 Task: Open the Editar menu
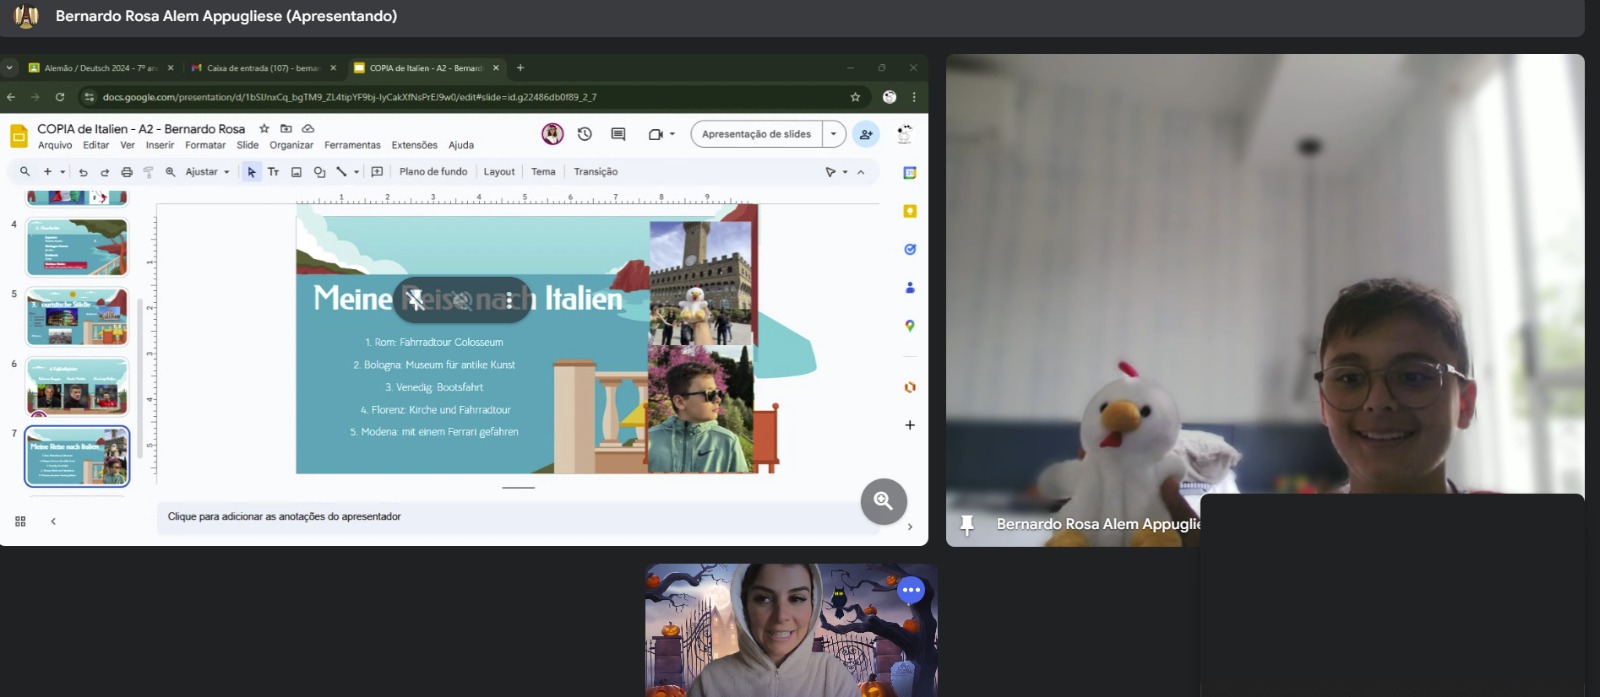point(96,145)
